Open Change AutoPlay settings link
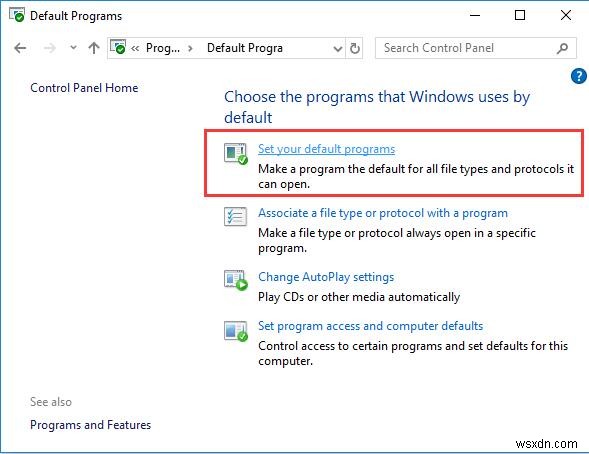The width and height of the screenshot is (589, 454). coord(326,277)
